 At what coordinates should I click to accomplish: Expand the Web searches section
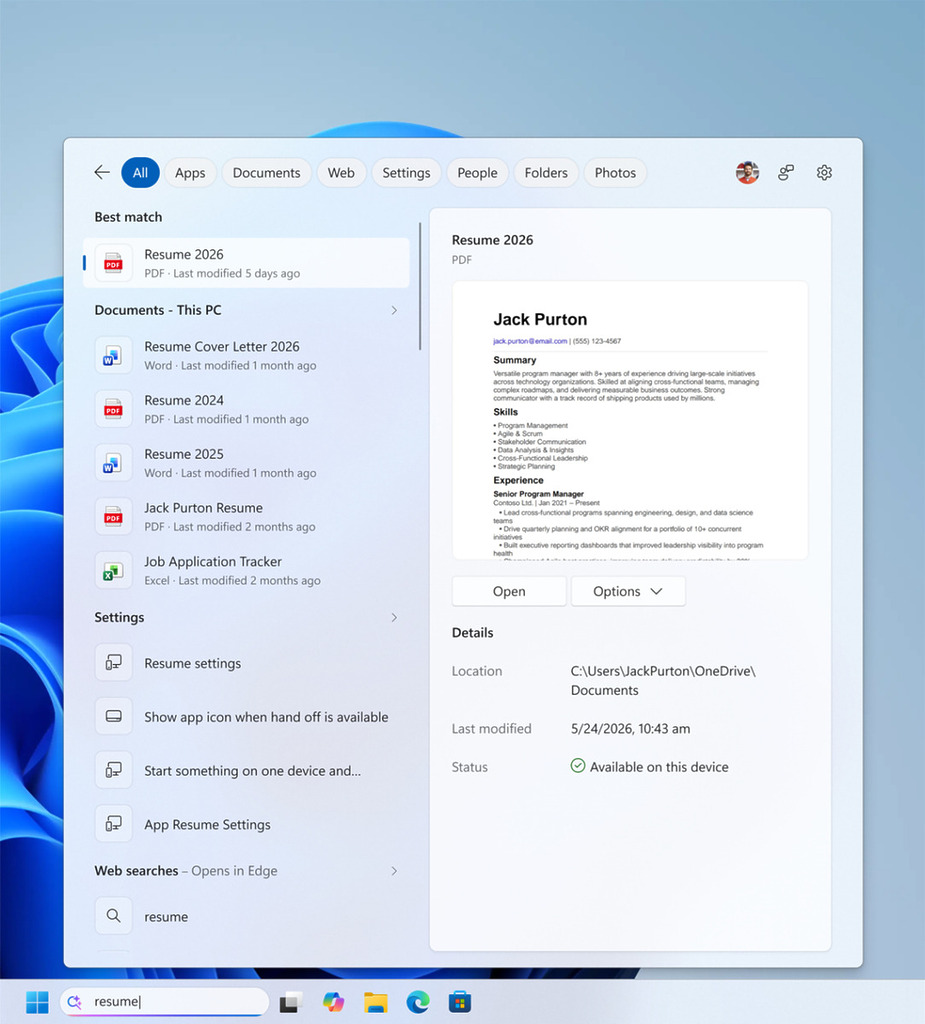click(394, 871)
